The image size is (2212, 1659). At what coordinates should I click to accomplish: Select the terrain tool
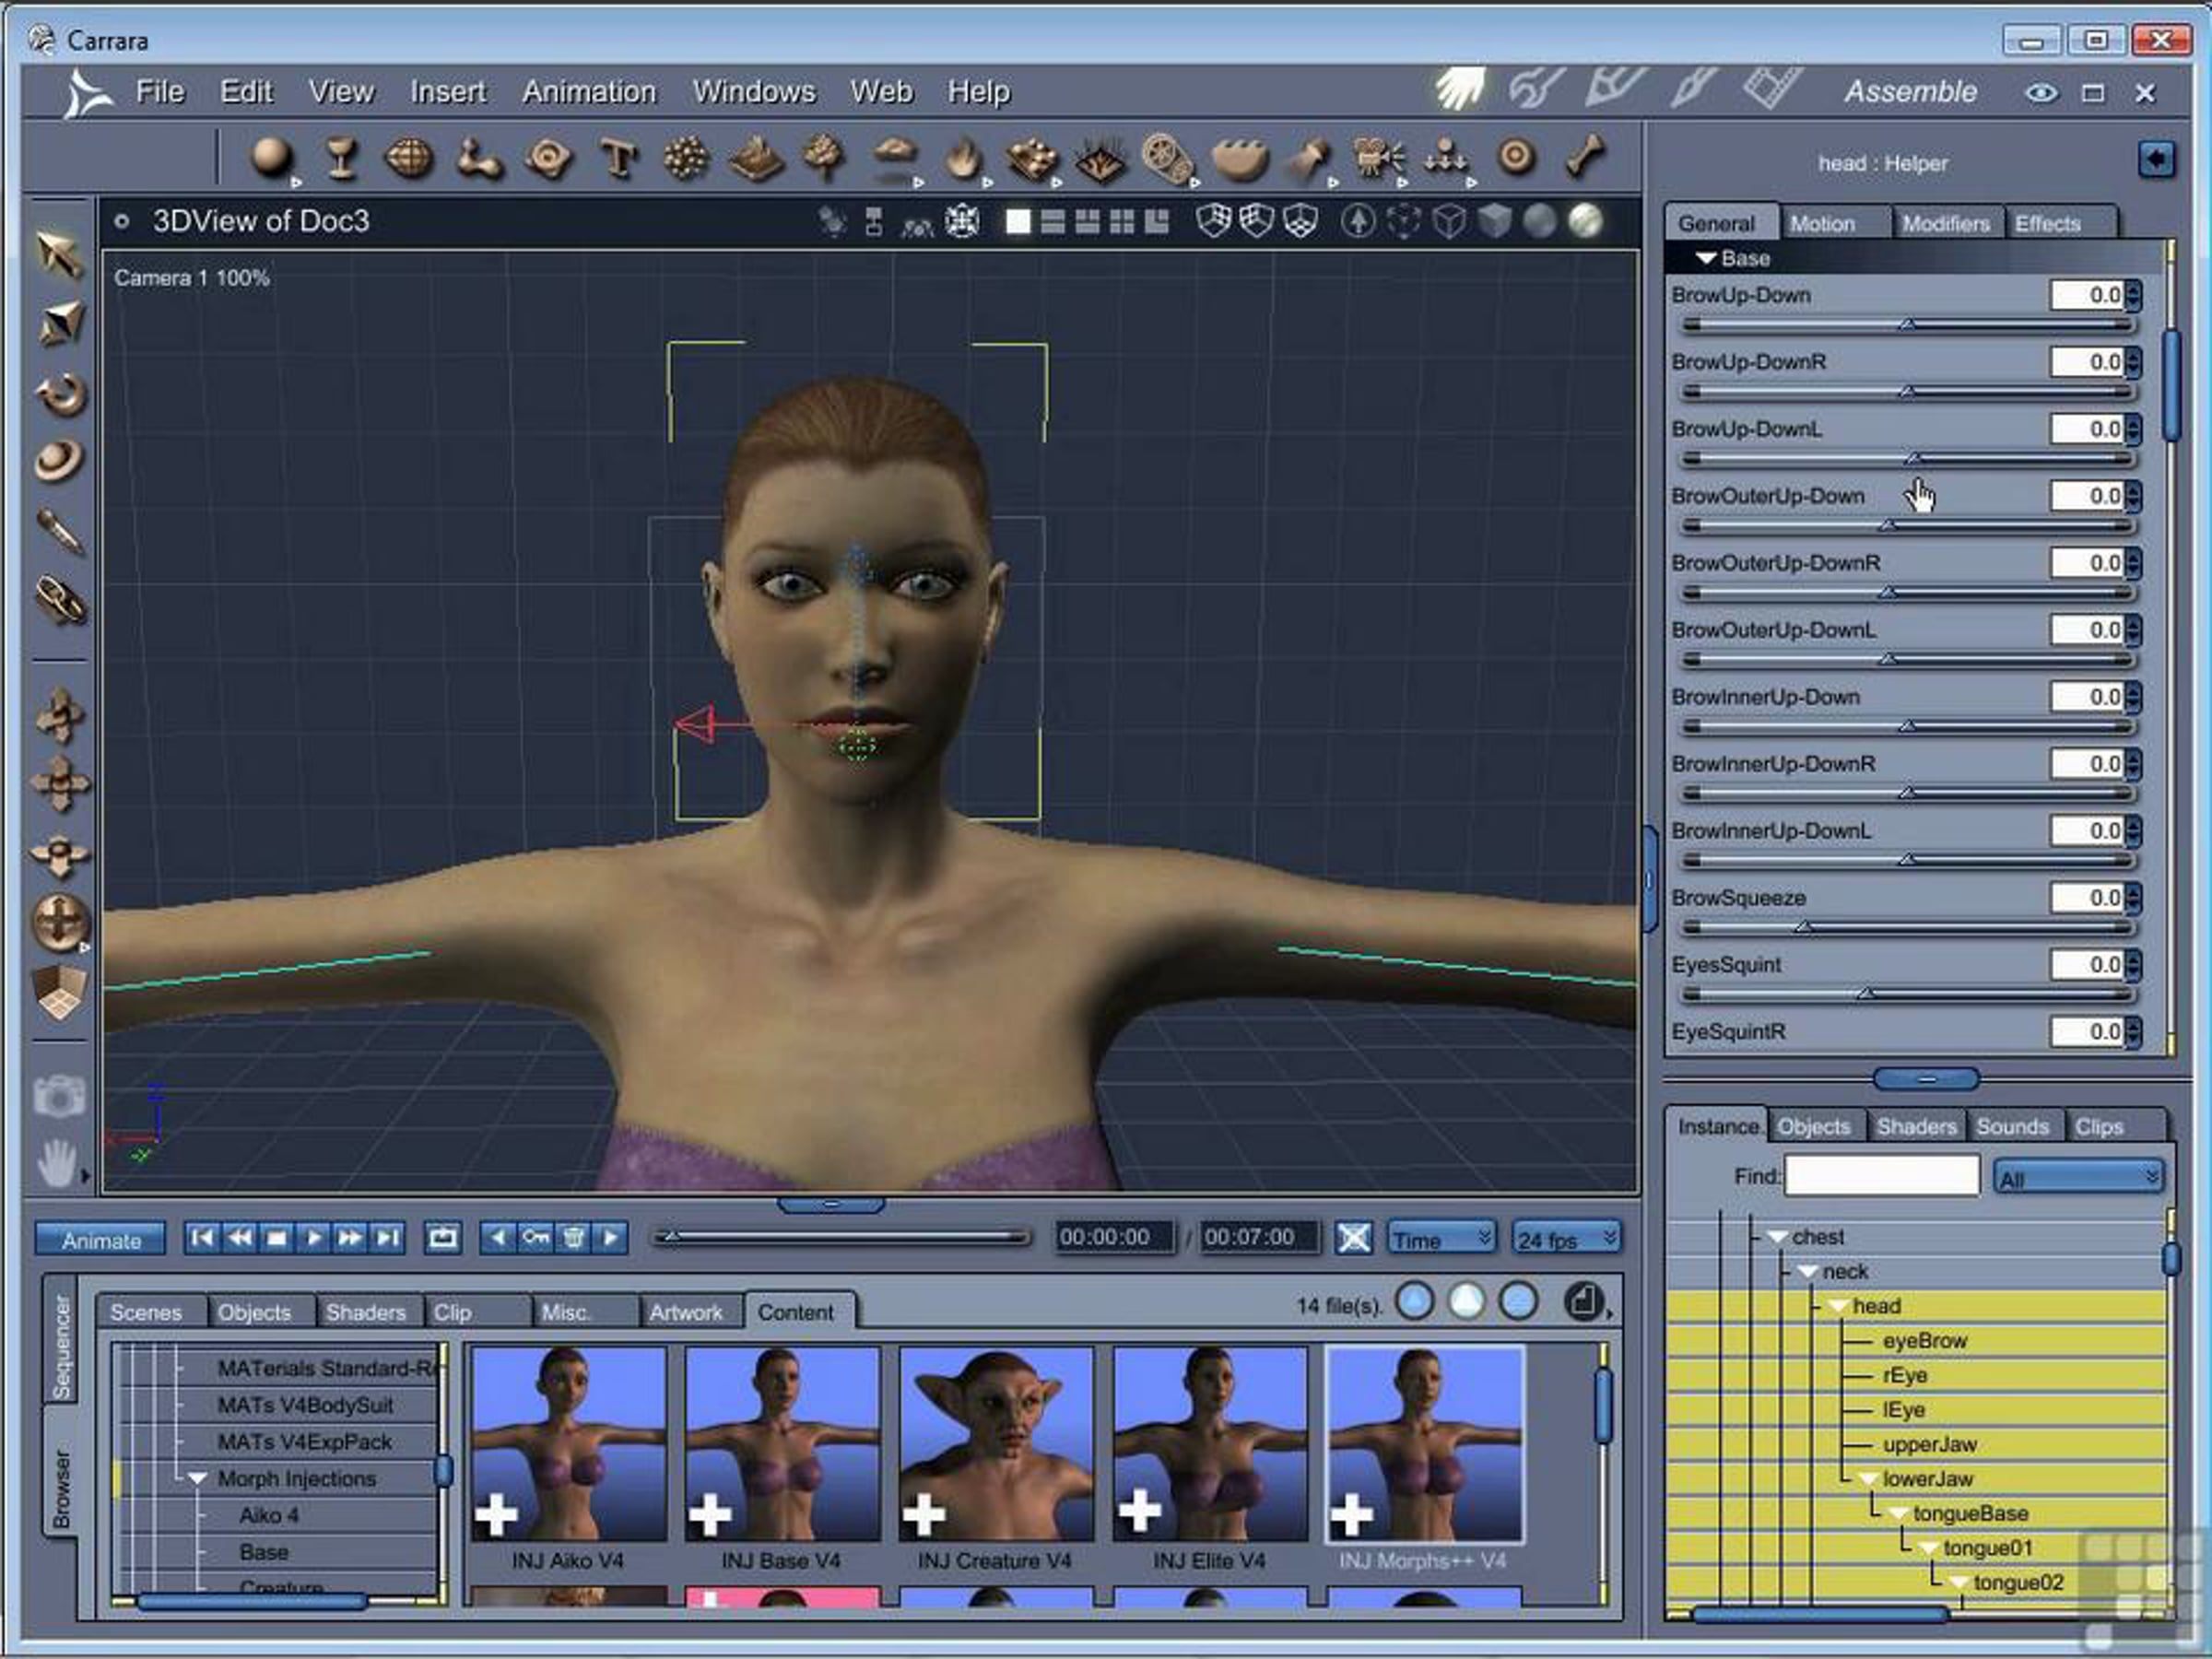pos(756,158)
